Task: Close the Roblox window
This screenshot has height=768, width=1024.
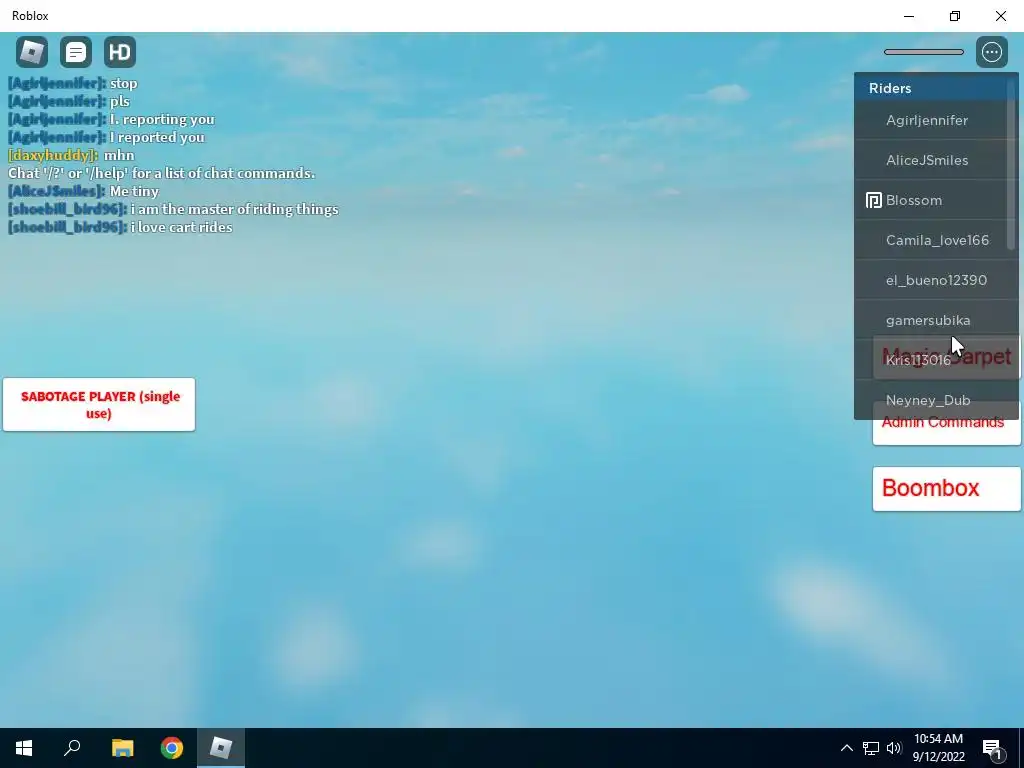Action: pyautogui.click(x=1000, y=16)
